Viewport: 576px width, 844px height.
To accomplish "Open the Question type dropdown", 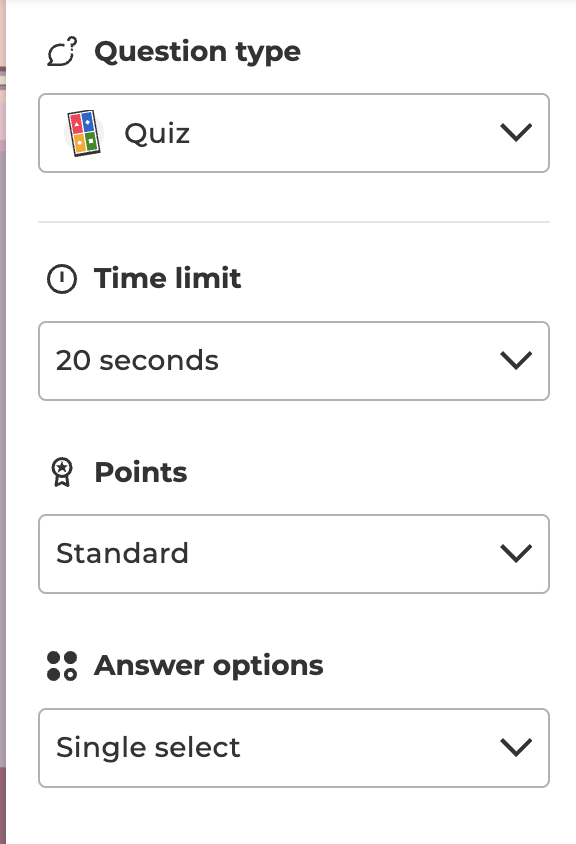I will pos(294,133).
